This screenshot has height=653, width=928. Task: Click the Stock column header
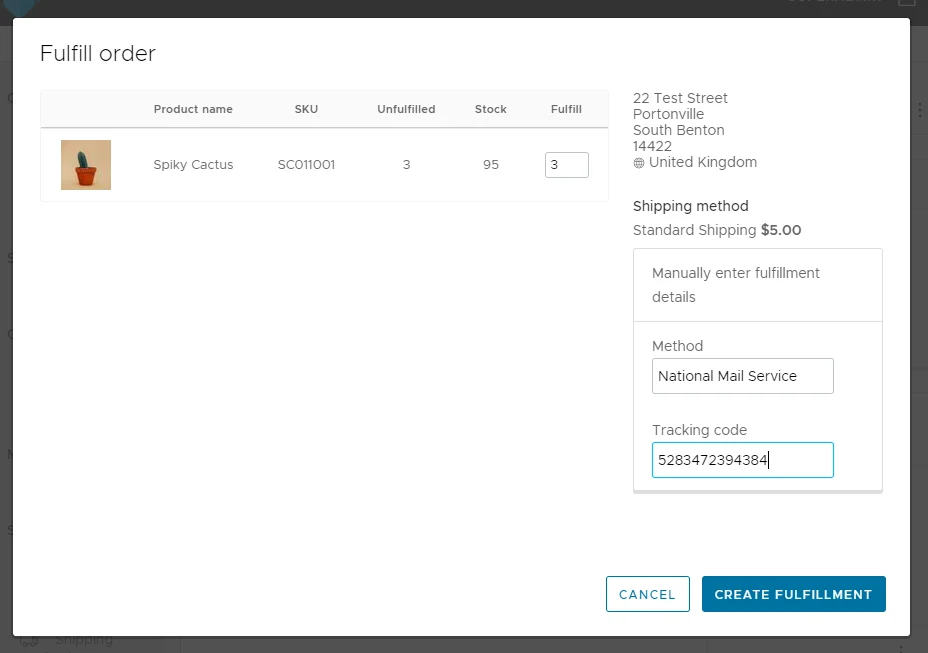point(490,109)
